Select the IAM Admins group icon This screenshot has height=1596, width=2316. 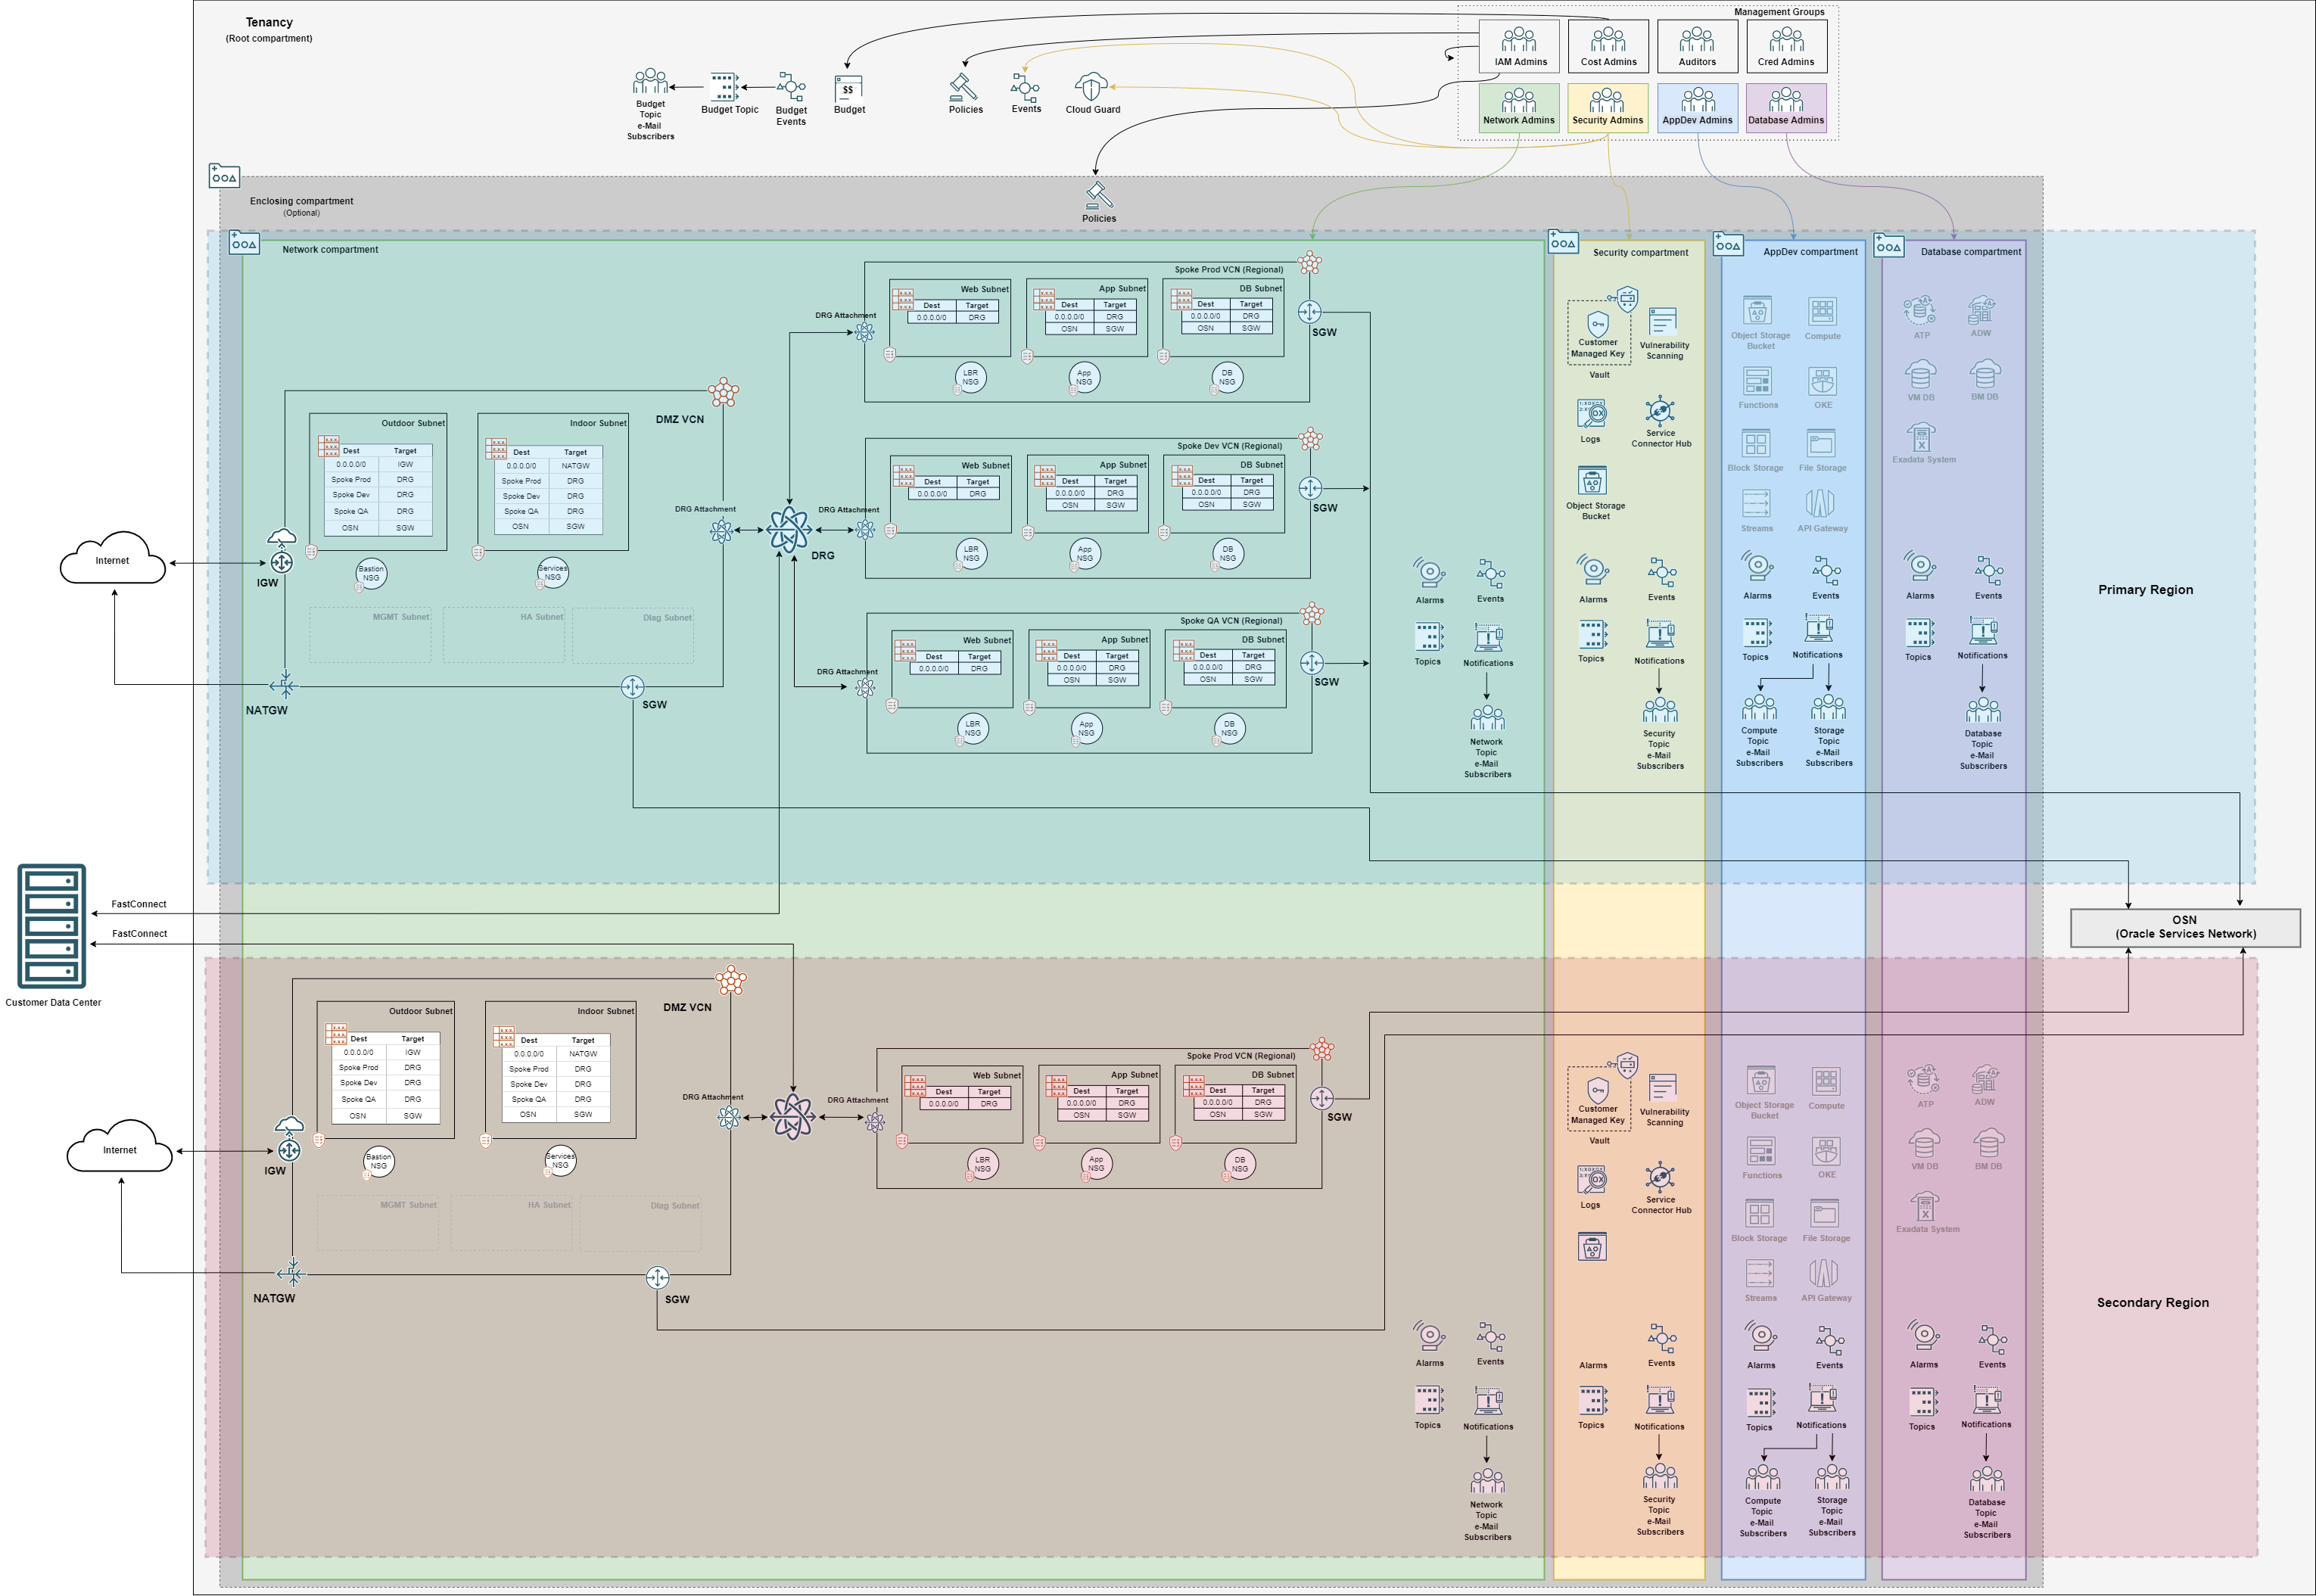(x=1518, y=40)
